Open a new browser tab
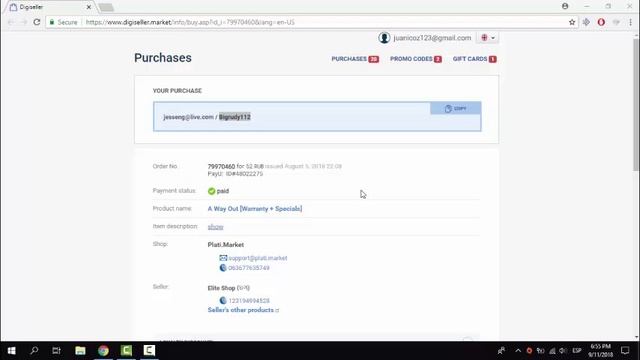Viewport: 640px width, 360px height. tap(106, 7)
